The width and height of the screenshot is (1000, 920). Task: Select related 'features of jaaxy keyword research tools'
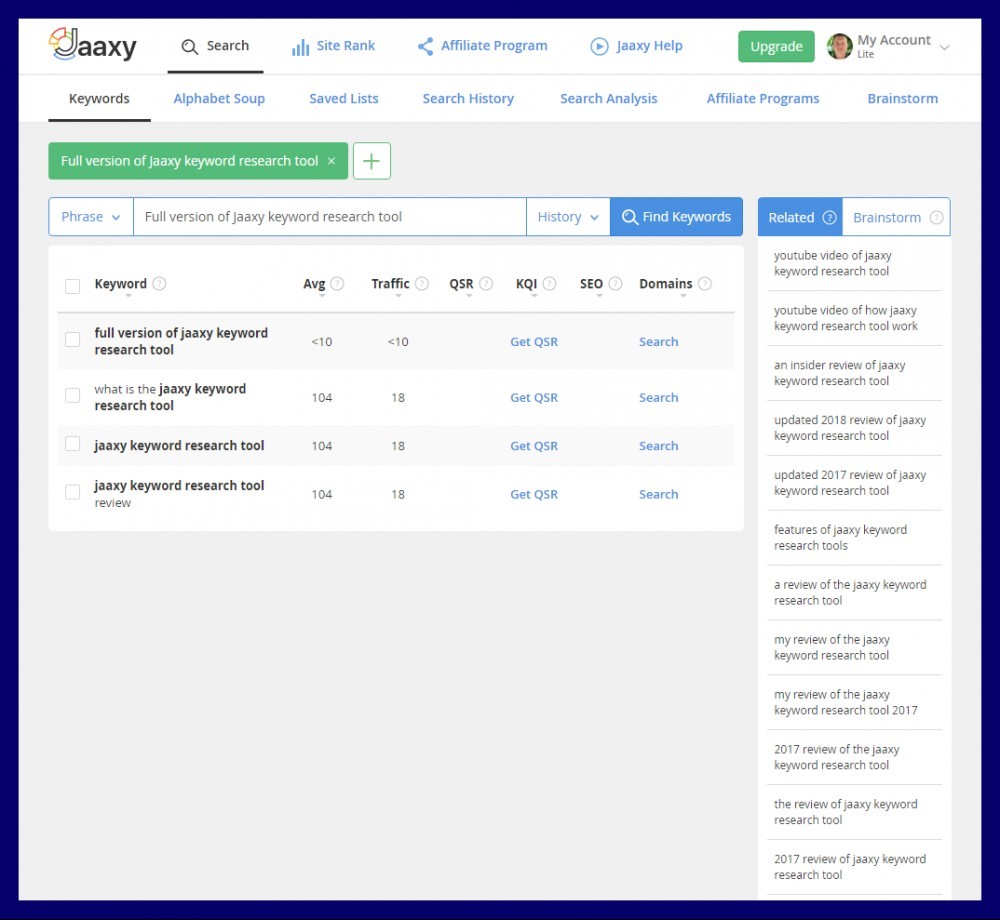click(854, 537)
